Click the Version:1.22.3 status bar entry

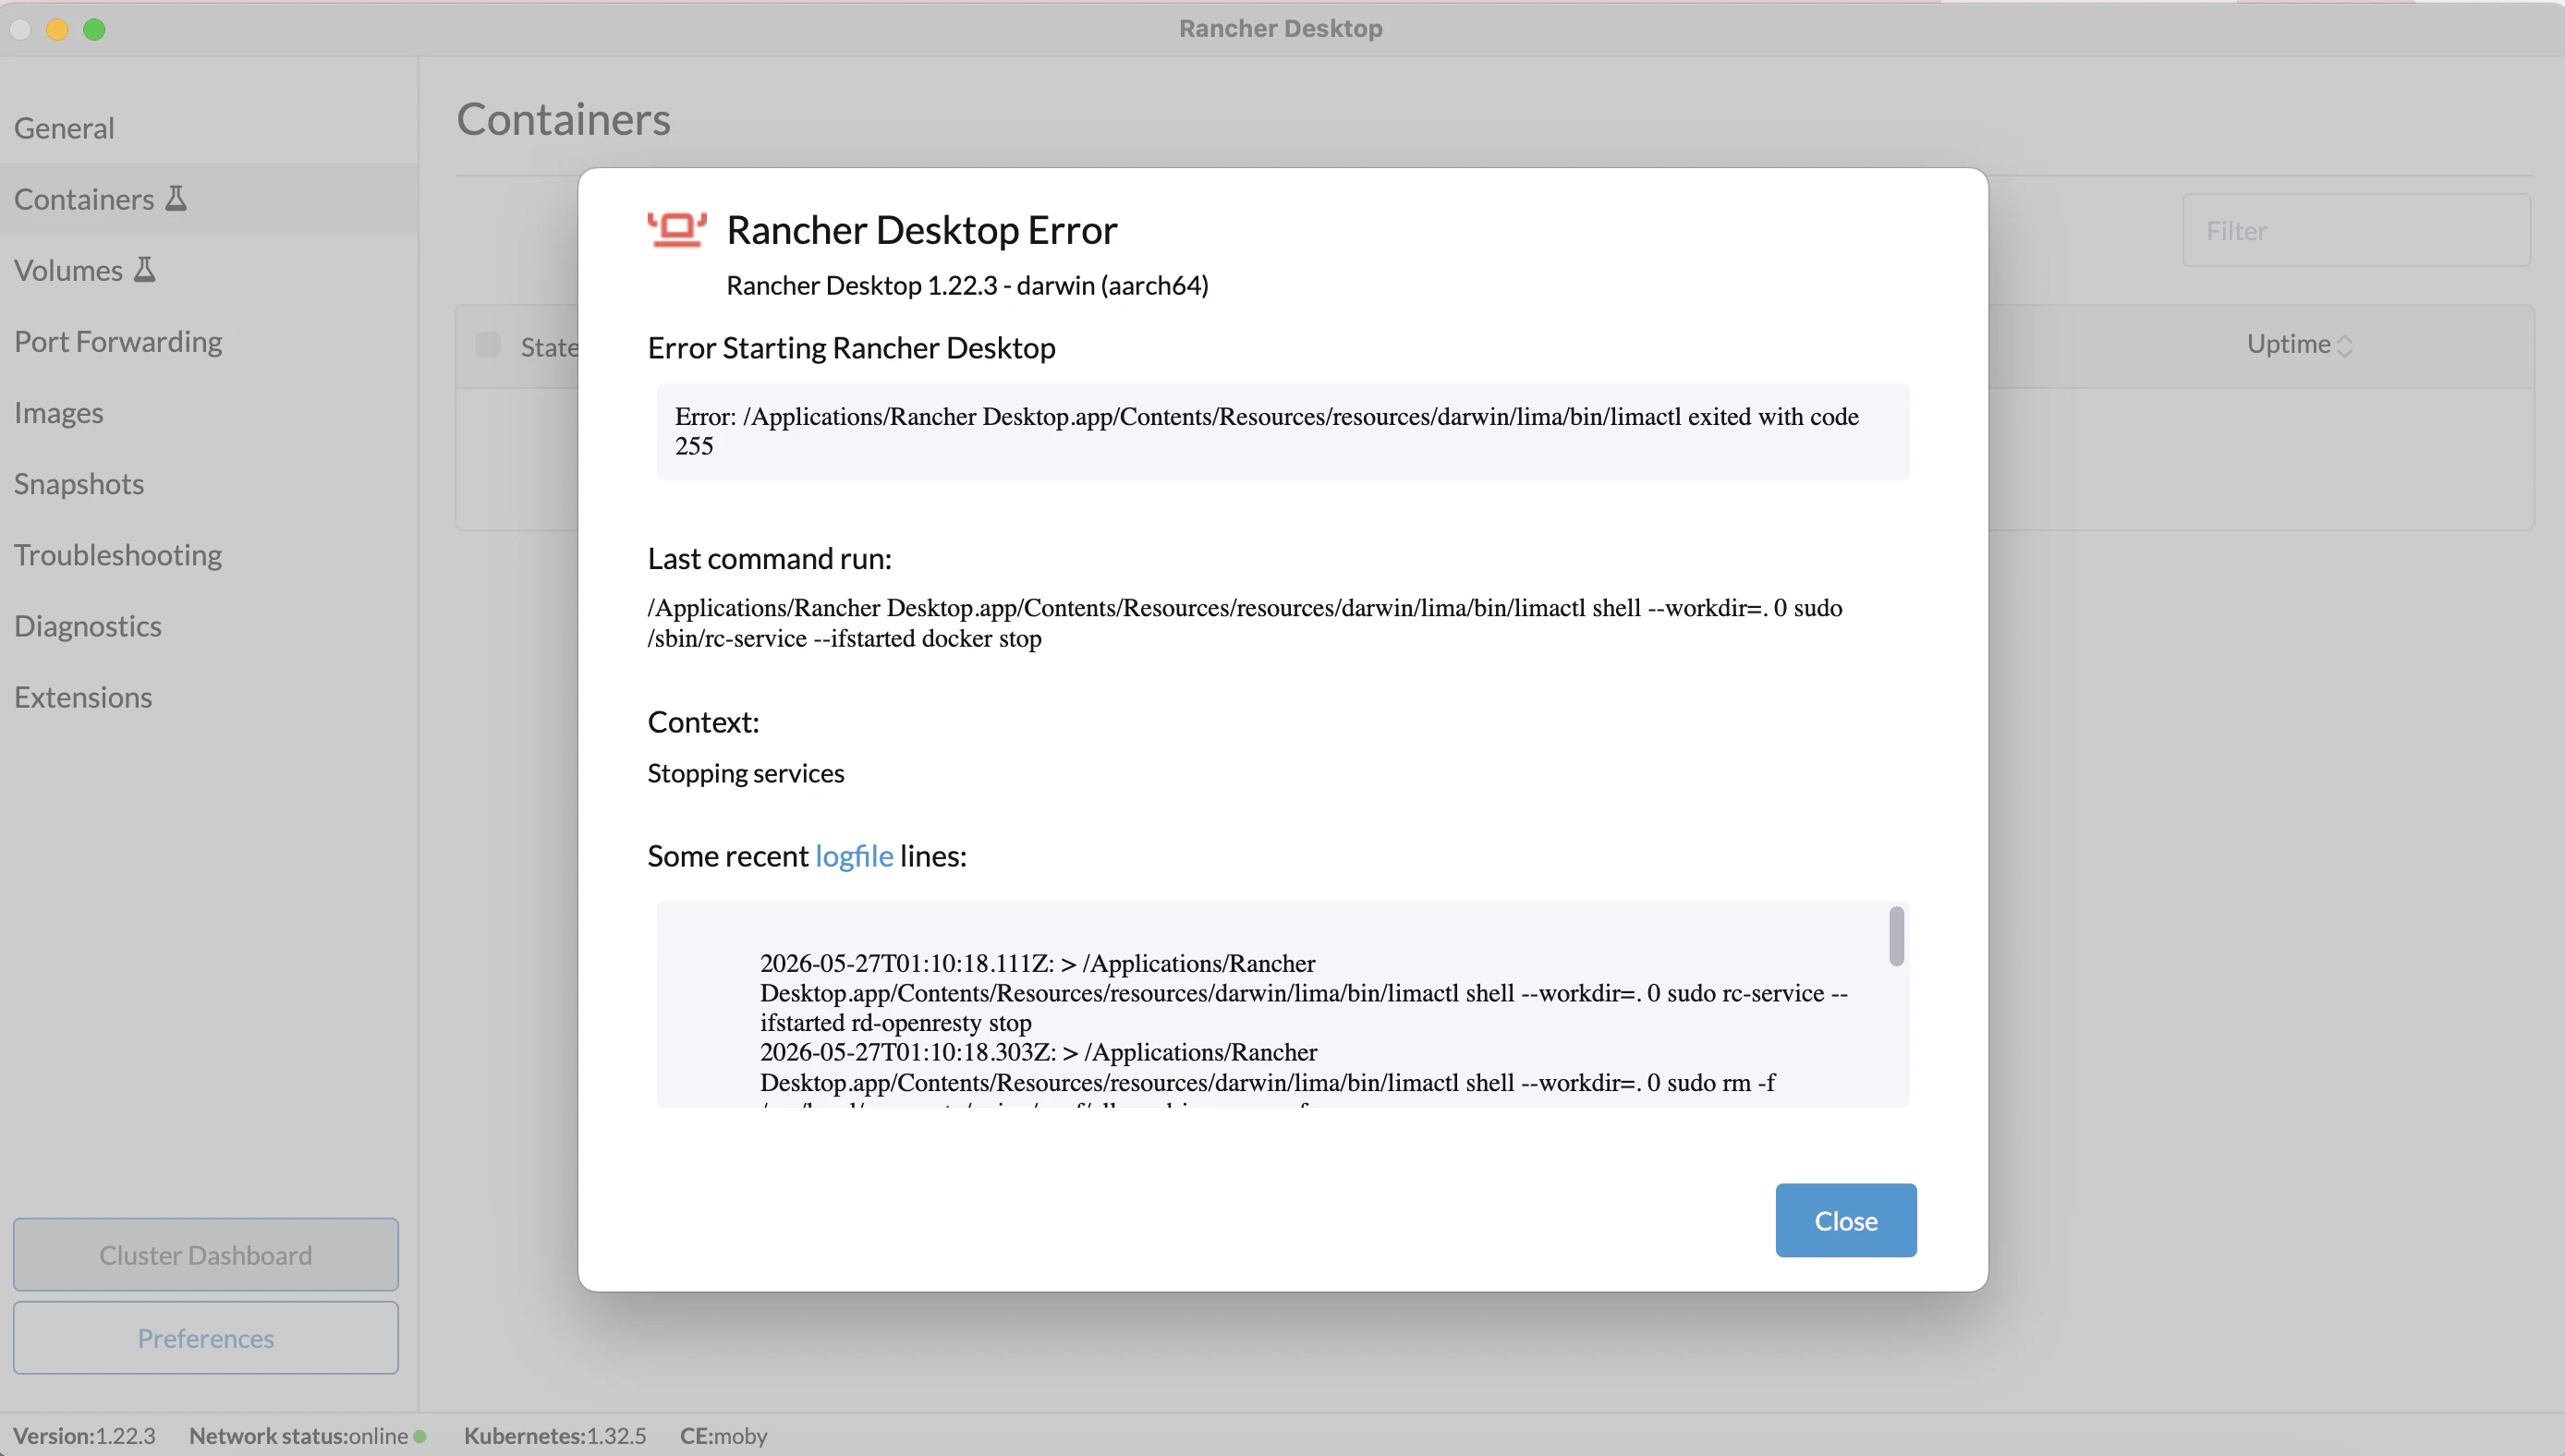pos(84,1436)
